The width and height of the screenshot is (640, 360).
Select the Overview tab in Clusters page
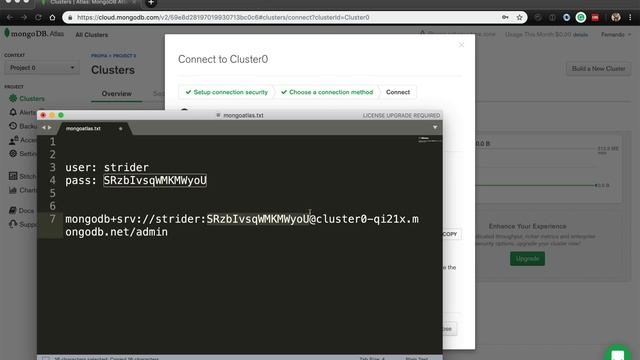(x=117, y=93)
